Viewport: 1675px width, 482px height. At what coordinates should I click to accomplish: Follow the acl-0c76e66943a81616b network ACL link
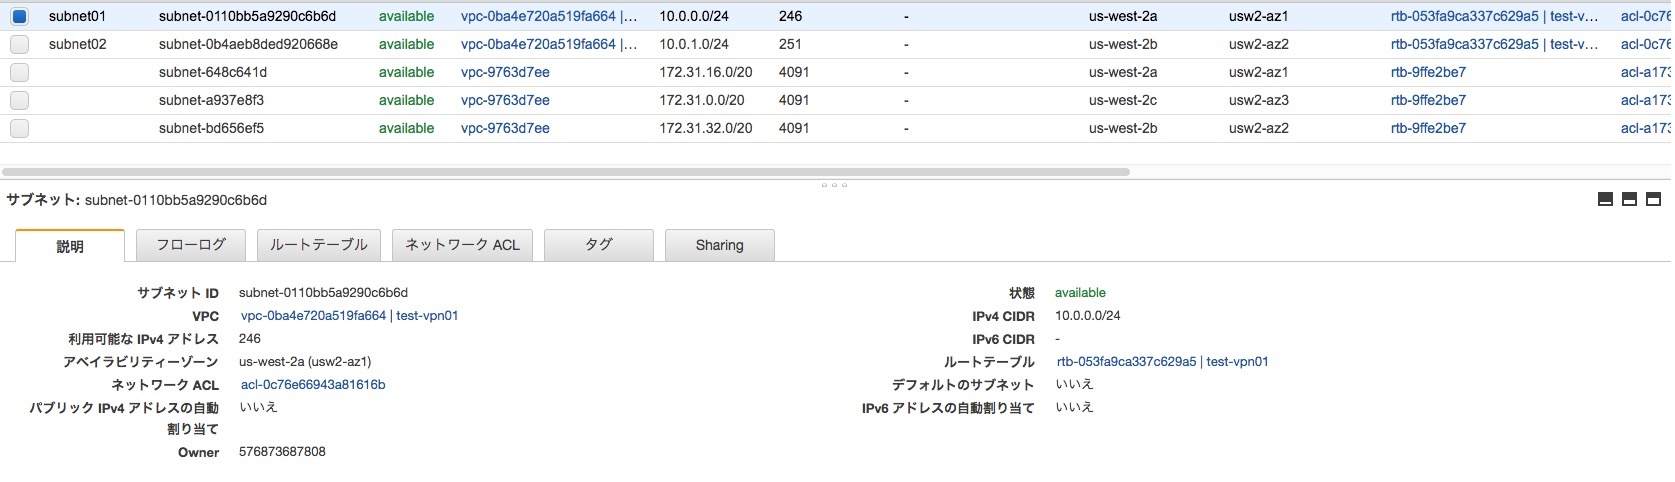coord(313,385)
